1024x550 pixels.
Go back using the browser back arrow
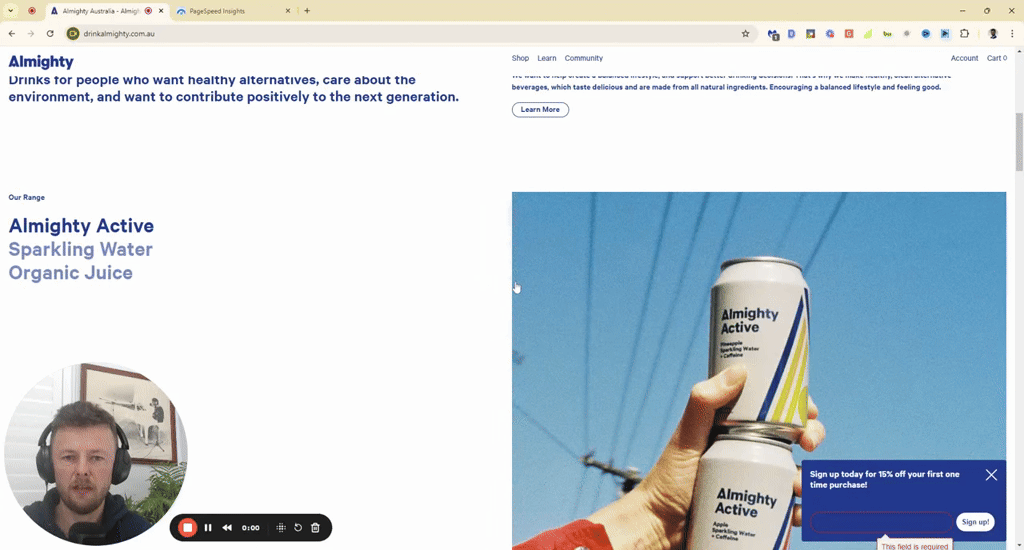pos(12,33)
